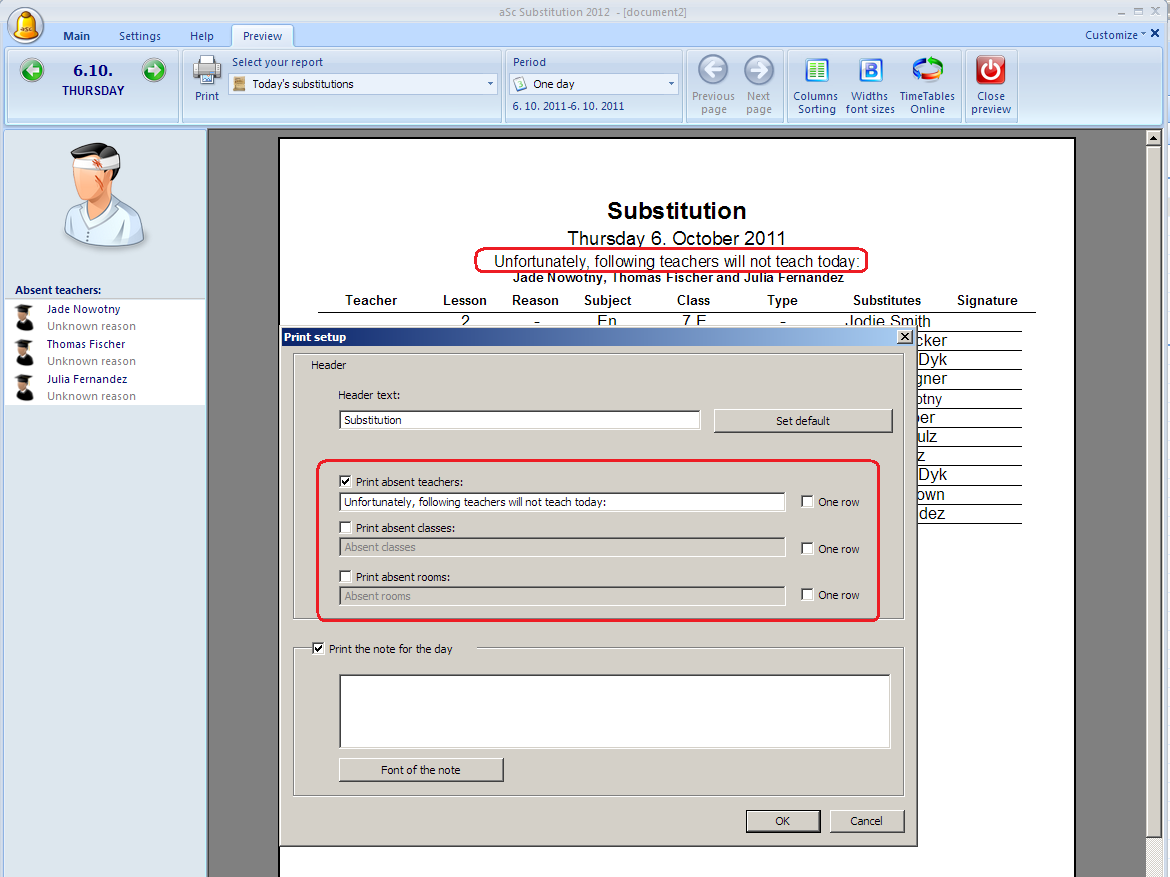Click the teacher icon beside Thomas Fischer

(25, 352)
